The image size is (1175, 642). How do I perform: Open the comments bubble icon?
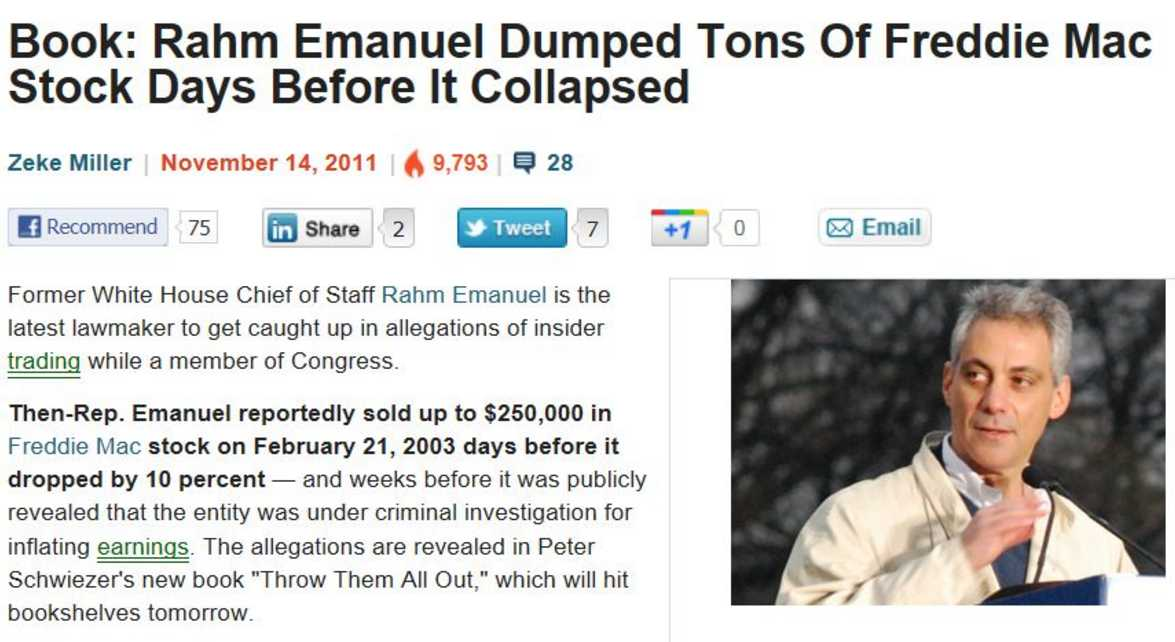(x=525, y=162)
